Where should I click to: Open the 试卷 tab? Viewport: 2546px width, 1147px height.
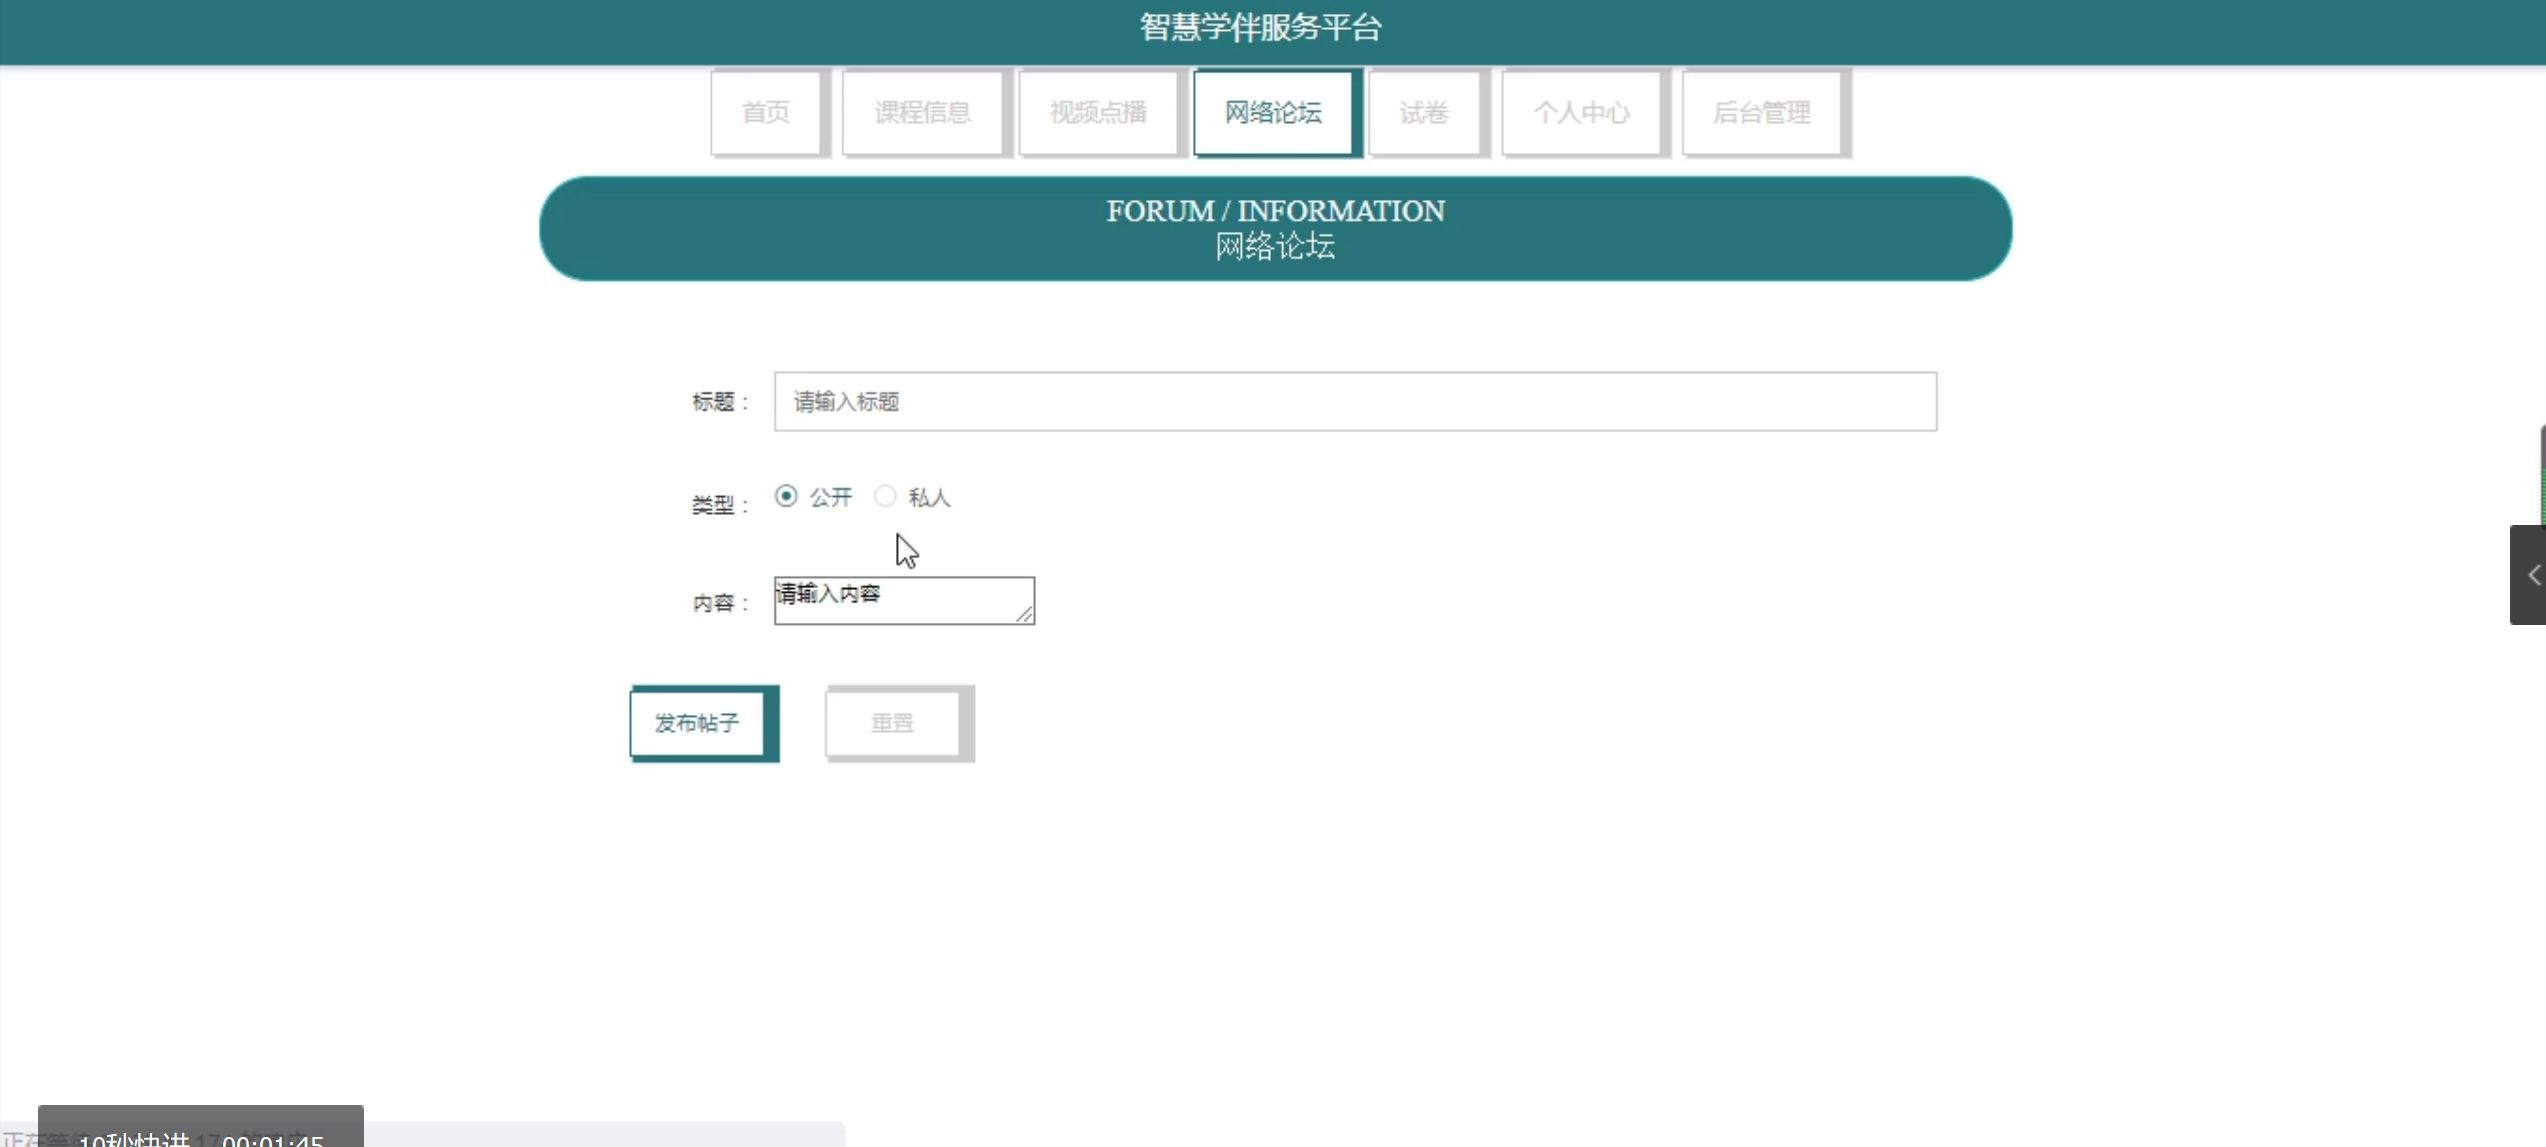click(x=1424, y=112)
